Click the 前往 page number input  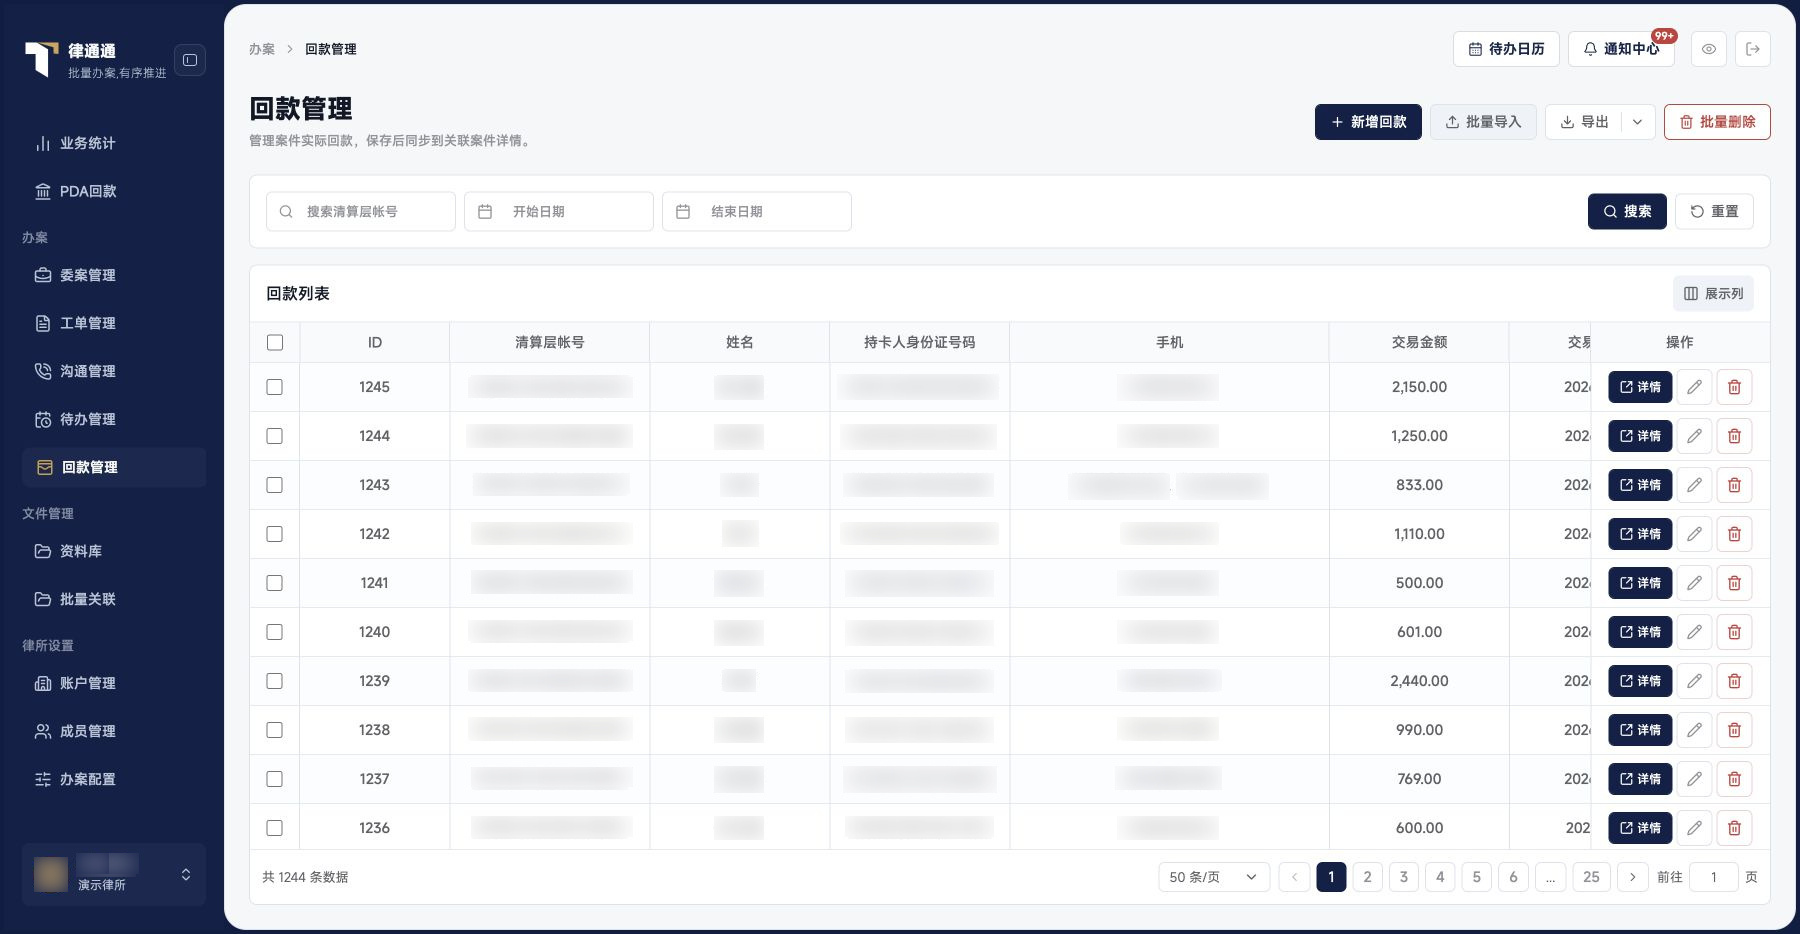1713,877
